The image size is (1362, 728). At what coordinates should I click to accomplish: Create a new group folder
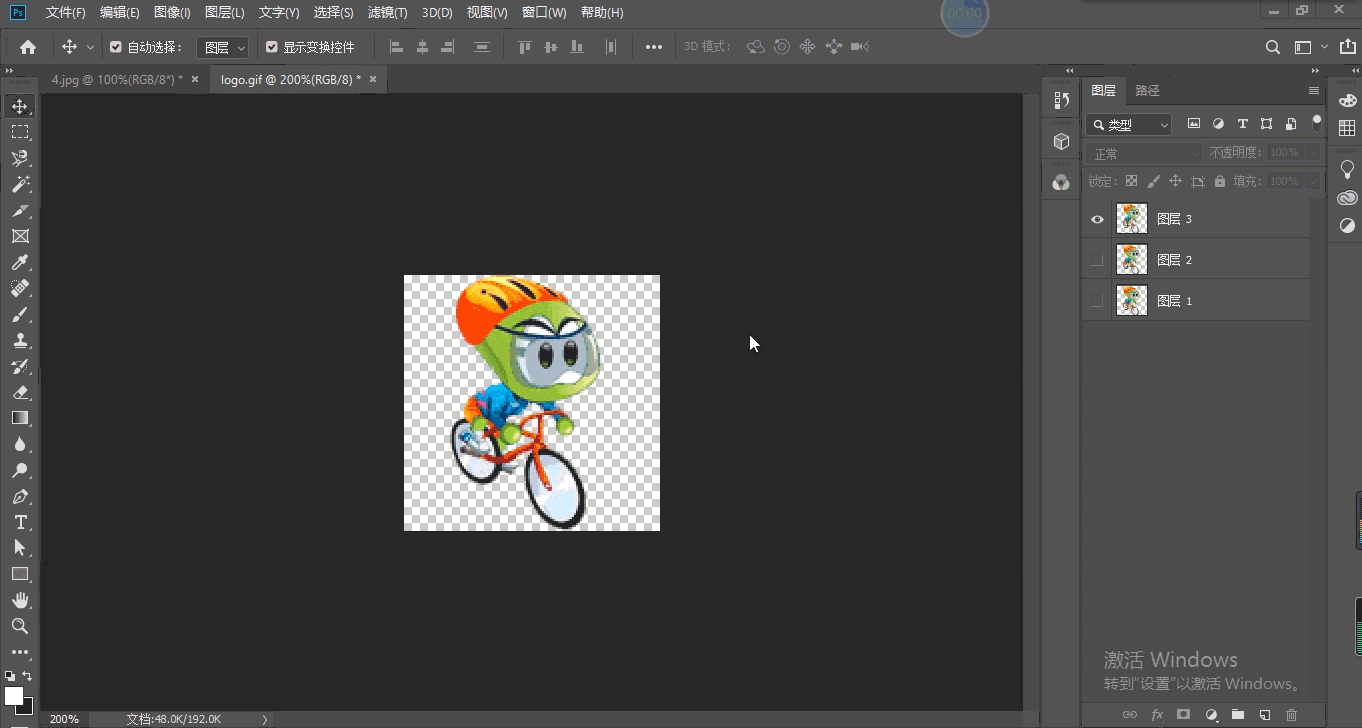pos(1238,714)
